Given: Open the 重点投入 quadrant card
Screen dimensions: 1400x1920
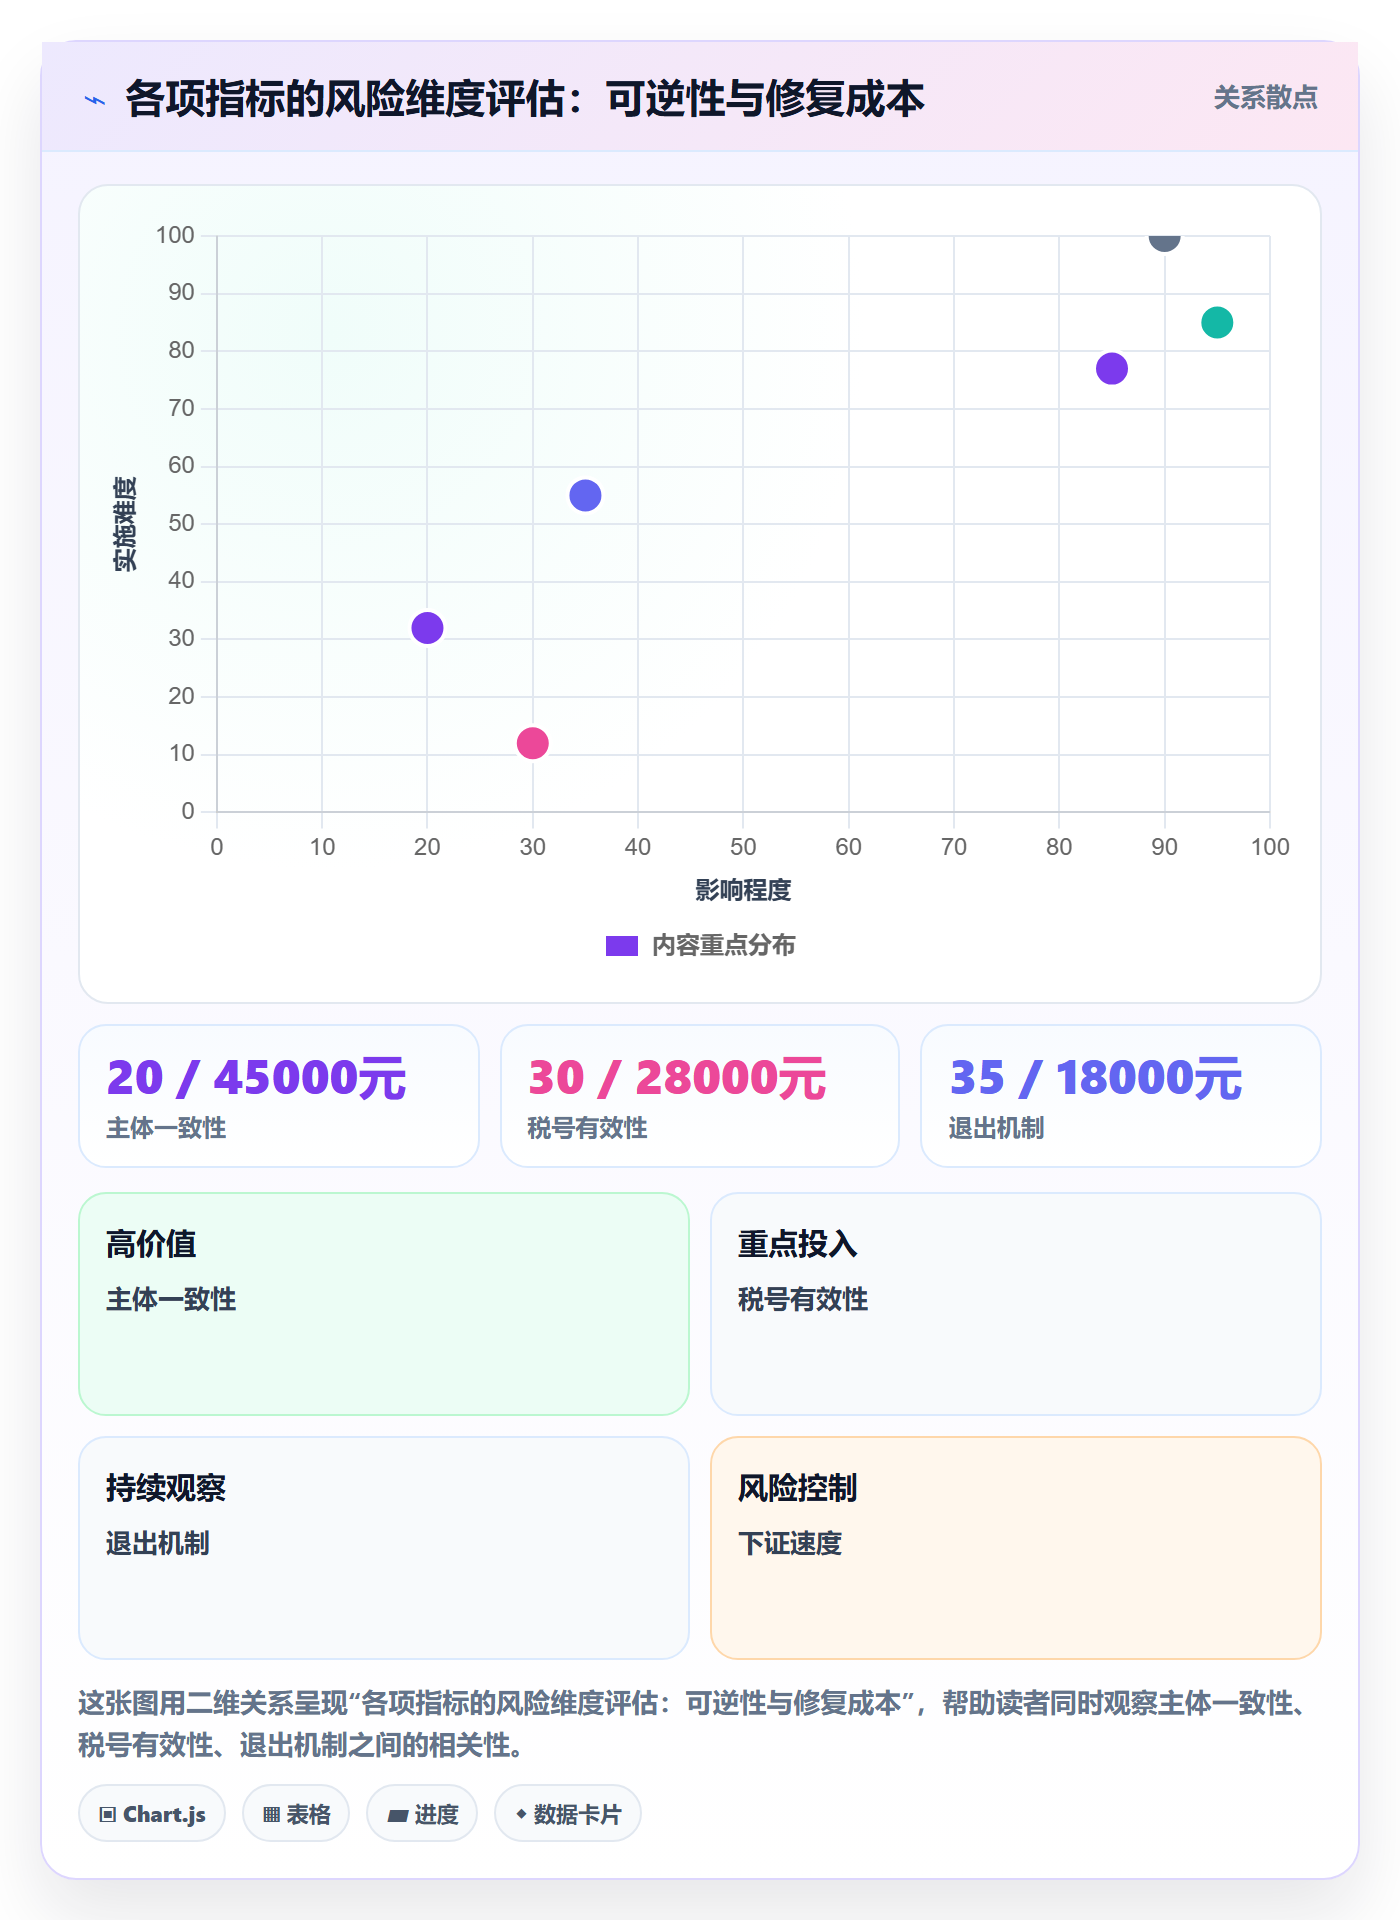Looking at the screenshot, I should tap(1016, 1304).
